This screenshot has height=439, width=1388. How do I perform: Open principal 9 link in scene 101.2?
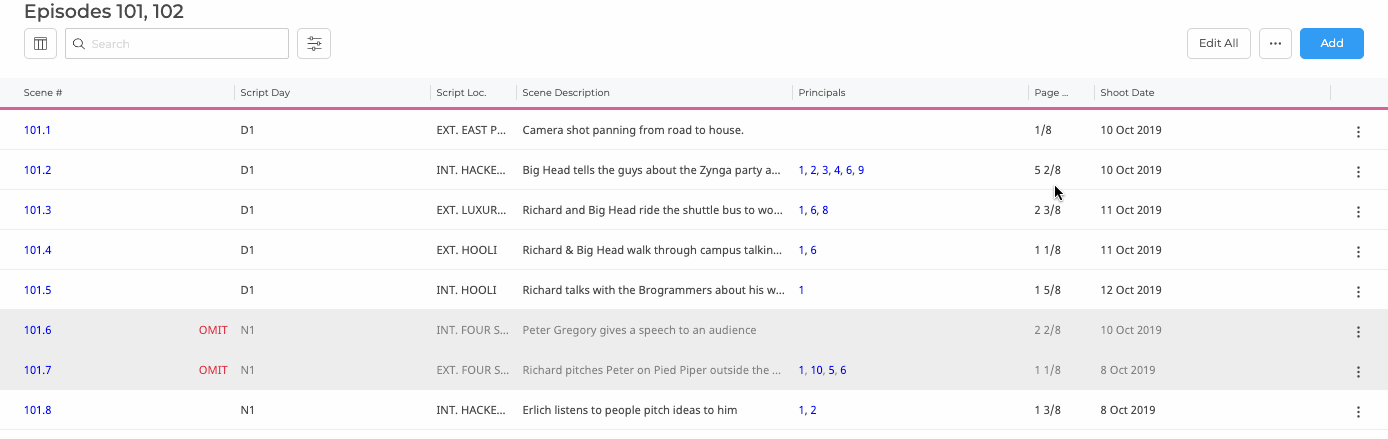(x=861, y=171)
